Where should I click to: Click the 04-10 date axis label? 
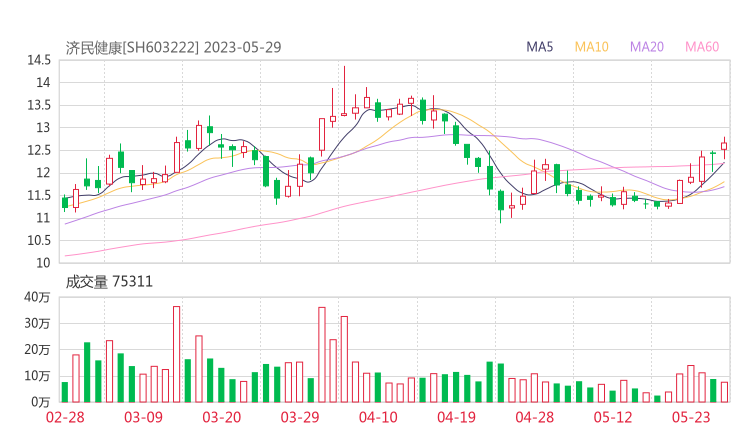click(x=378, y=417)
